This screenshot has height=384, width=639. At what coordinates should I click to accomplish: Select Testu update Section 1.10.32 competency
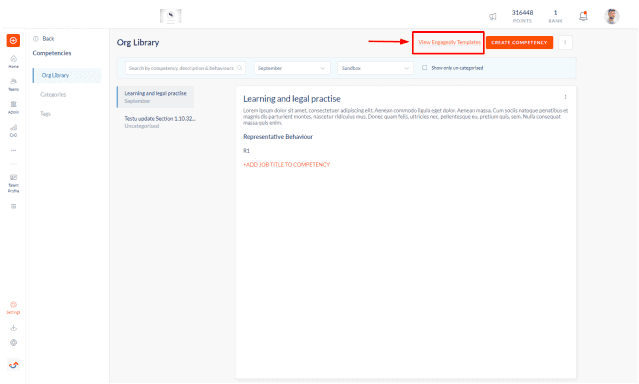coord(160,122)
